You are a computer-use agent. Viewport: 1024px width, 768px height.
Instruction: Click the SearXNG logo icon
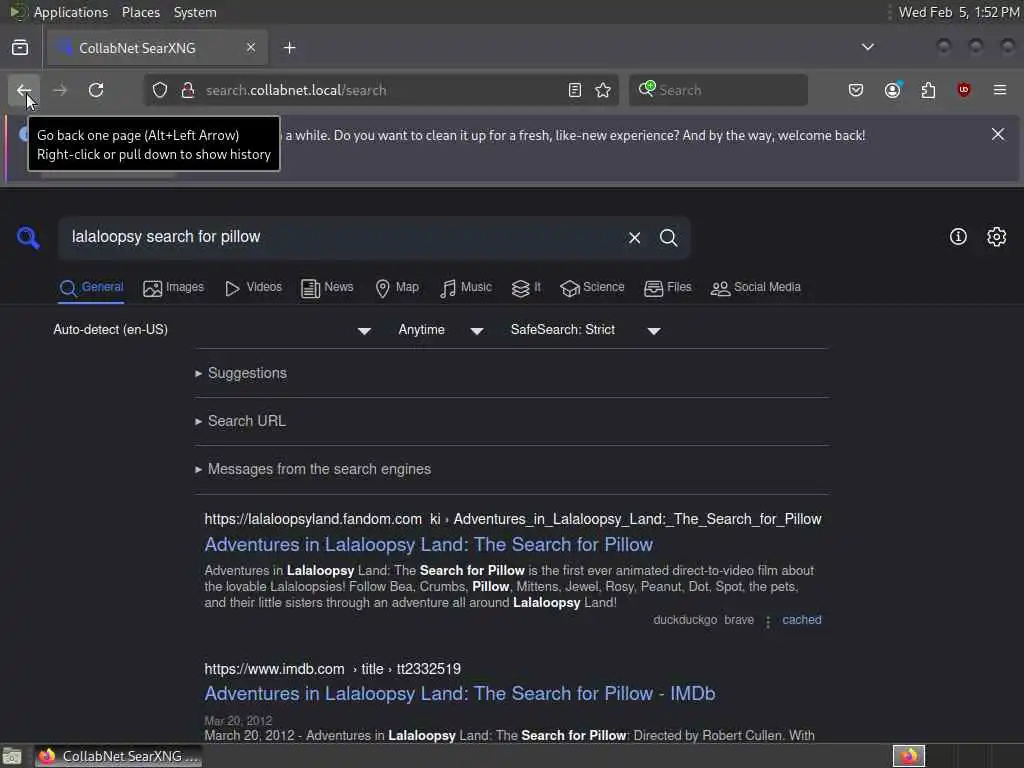click(x=28, y=238)
